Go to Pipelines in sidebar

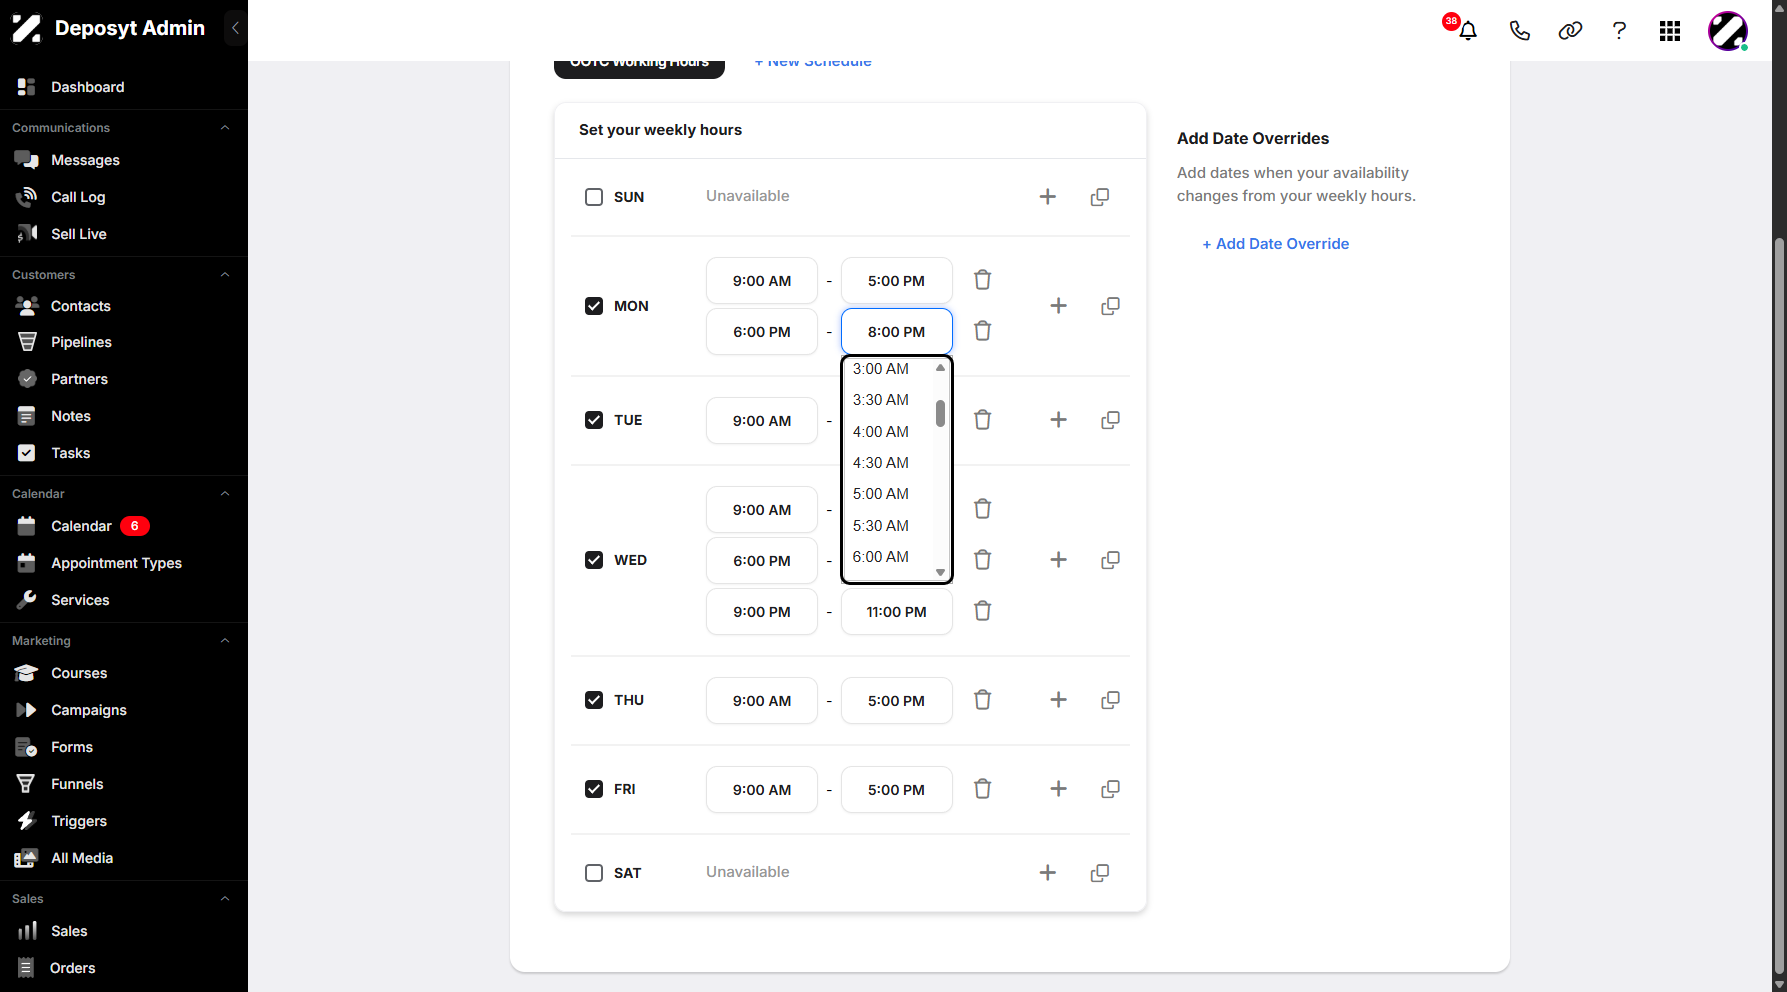(81, 342)
